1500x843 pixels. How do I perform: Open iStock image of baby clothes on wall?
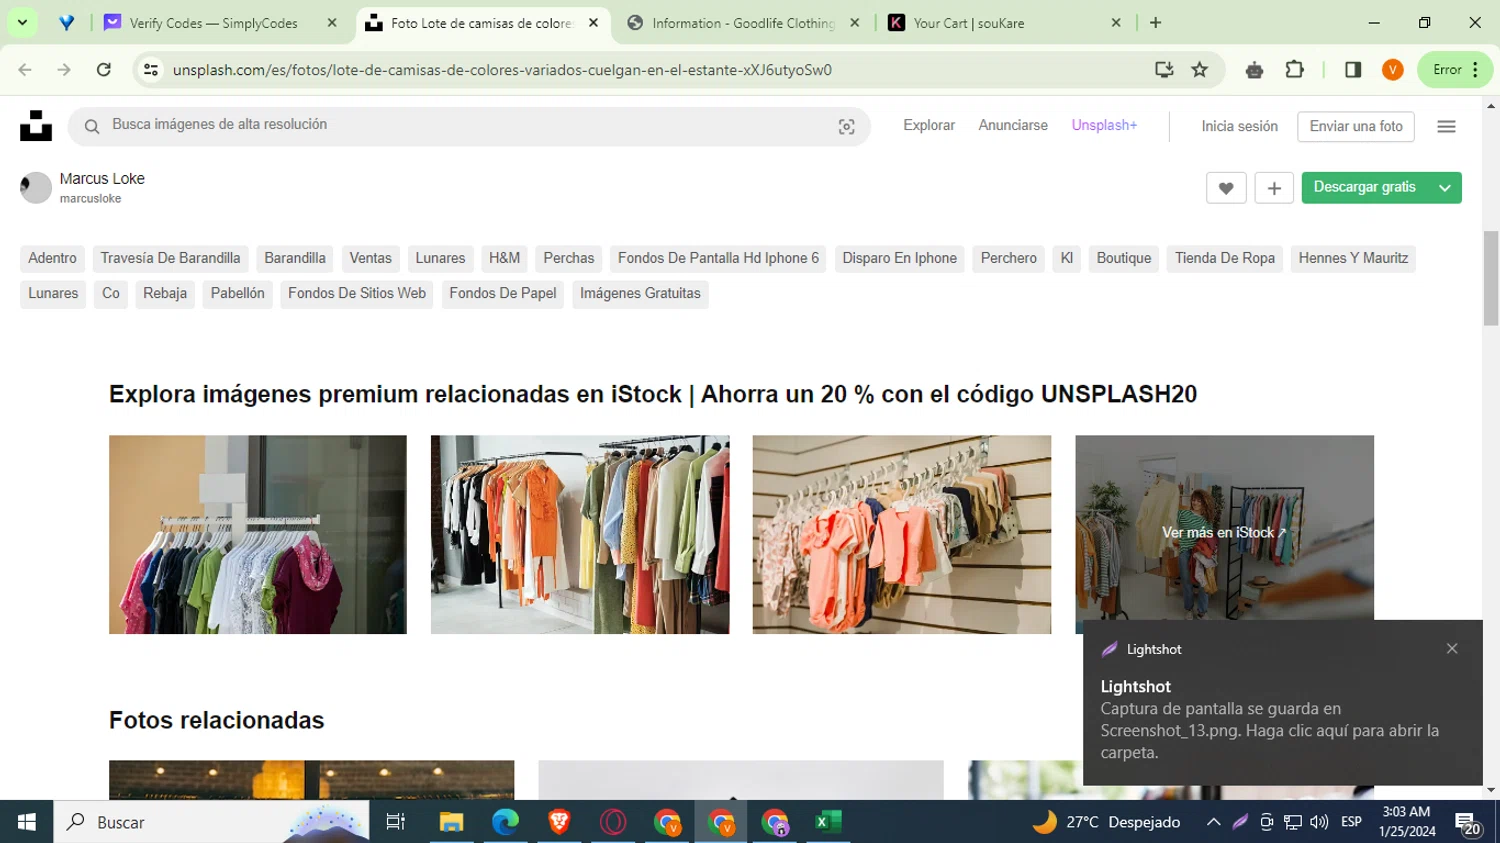click(902, 534)
